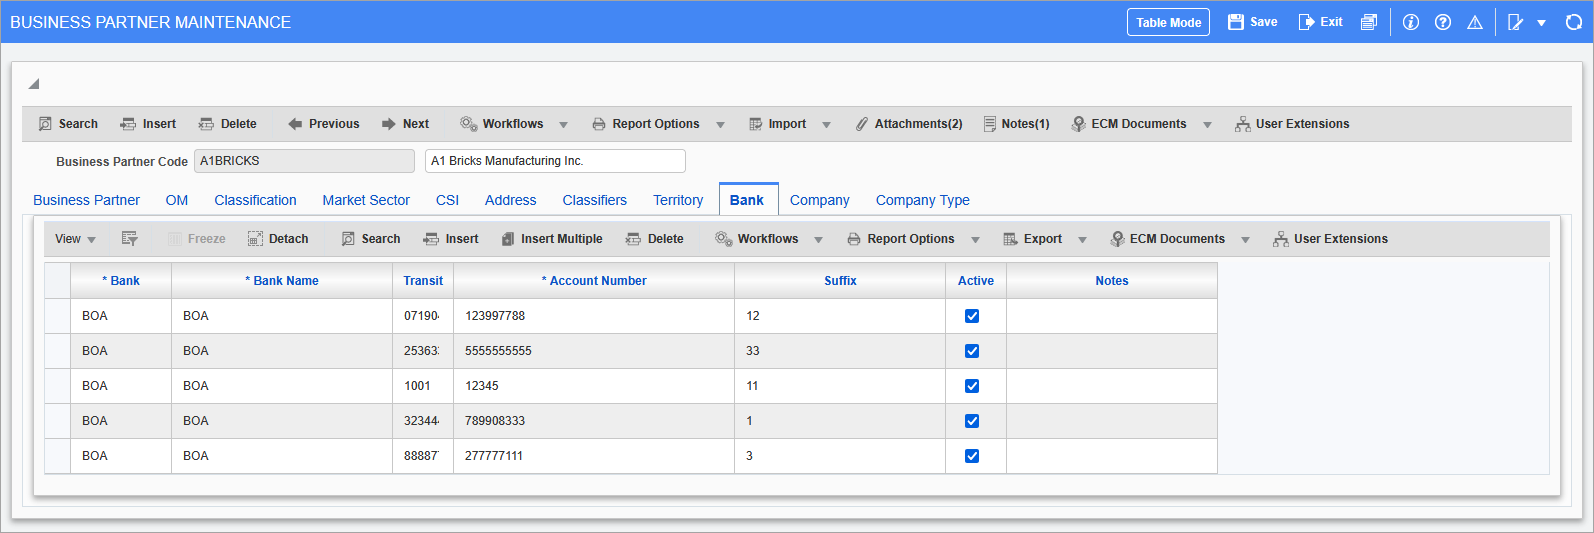The width and height of the screenshot is (1594, 533).
Task: Click the edit page pencil icon
Action: pyautogui.click(x=1516, y=22)
